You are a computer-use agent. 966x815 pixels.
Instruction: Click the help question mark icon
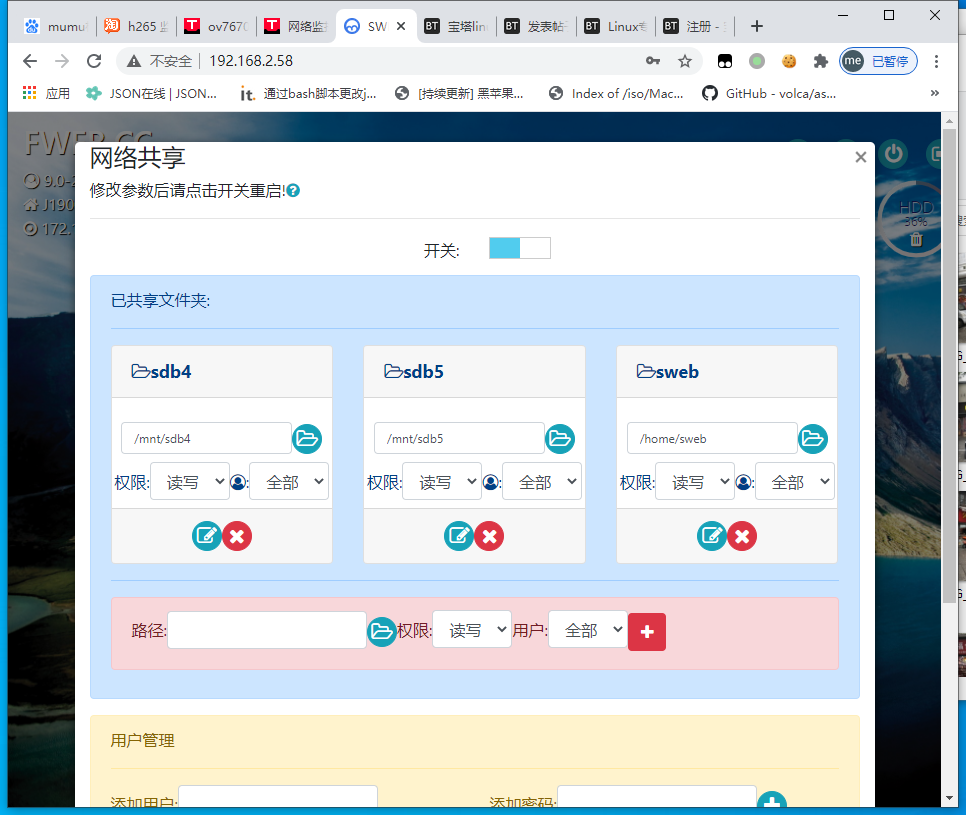[294, 190]
